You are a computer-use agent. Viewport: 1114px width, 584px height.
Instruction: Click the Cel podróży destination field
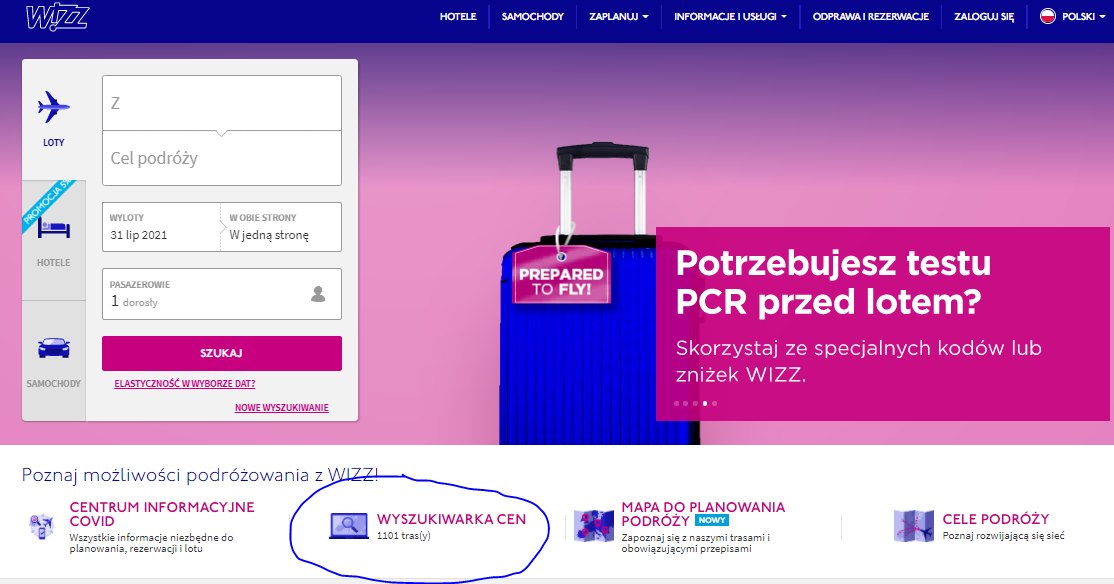tap(222, 158)
